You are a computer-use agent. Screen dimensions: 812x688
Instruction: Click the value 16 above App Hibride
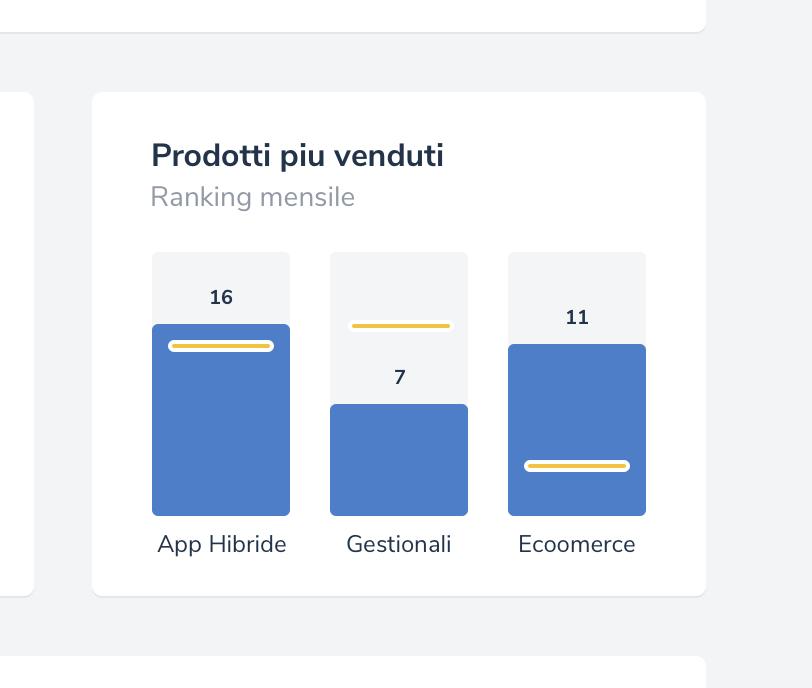221,297
